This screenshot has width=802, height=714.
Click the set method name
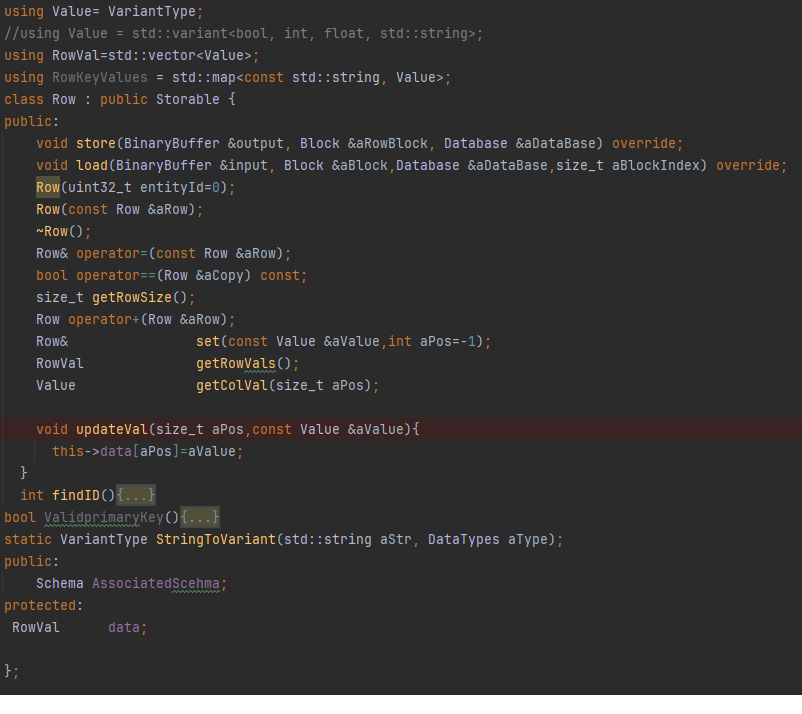click(x=208, y=341)
